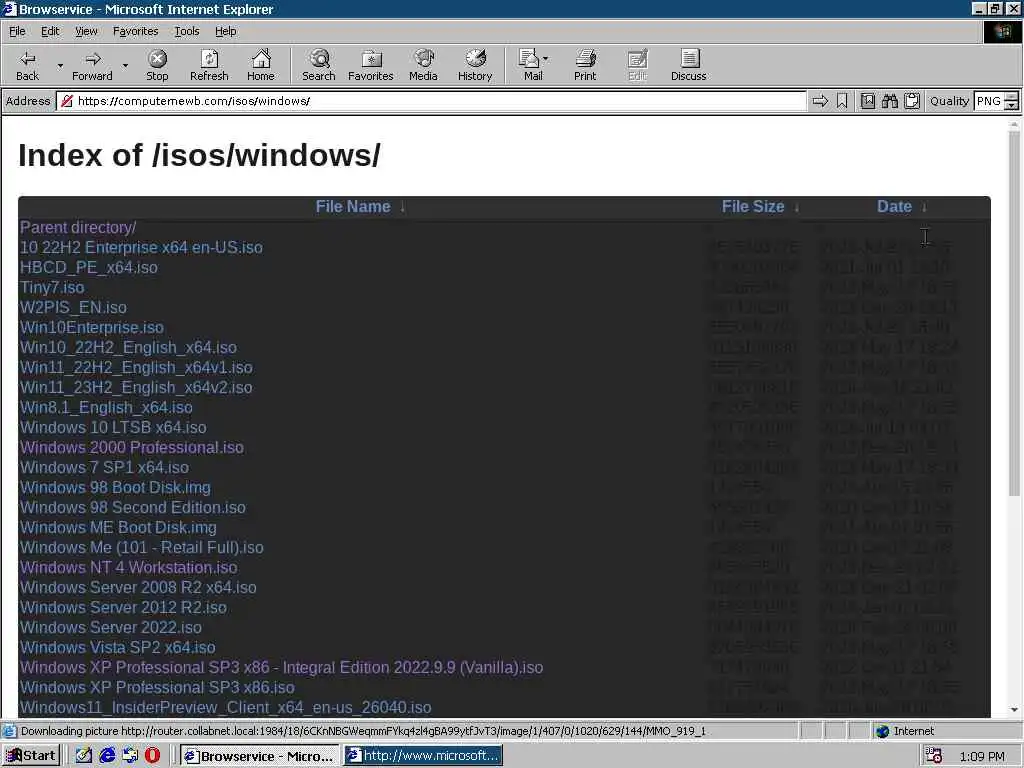This screenshot has width=1024, height=768.
Task: Click Win8.1_English_x64.iso
Action: pos(106,408)
